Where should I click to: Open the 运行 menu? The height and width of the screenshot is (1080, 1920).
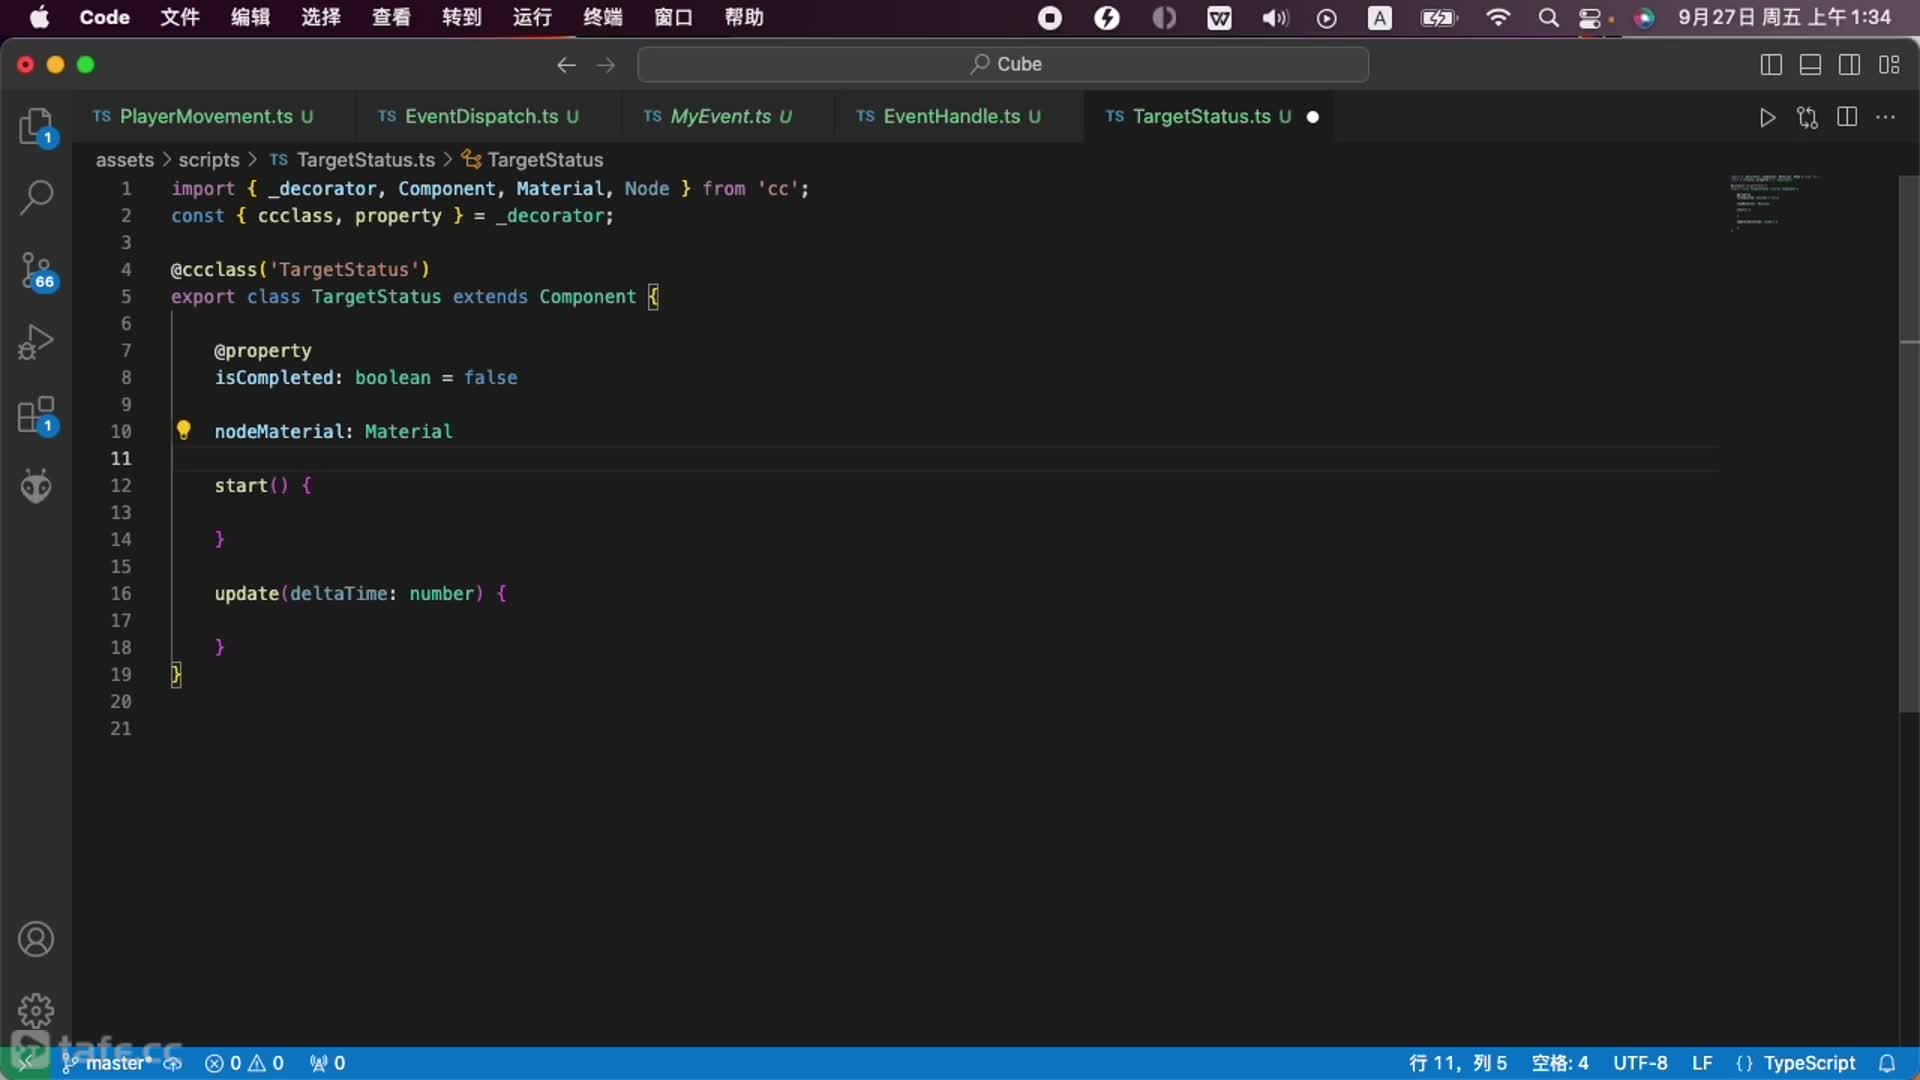coord(532,18)
